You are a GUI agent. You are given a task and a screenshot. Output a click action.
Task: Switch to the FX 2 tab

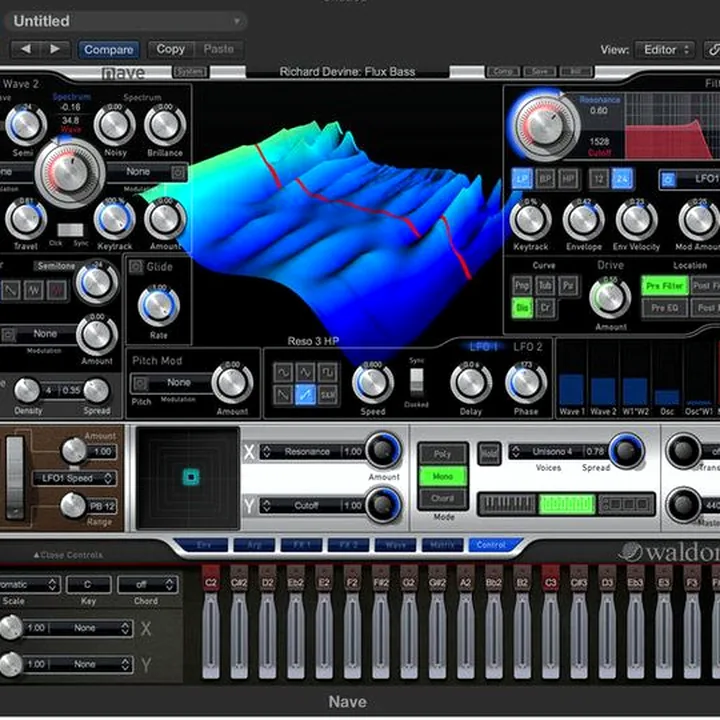pos(349,545)
